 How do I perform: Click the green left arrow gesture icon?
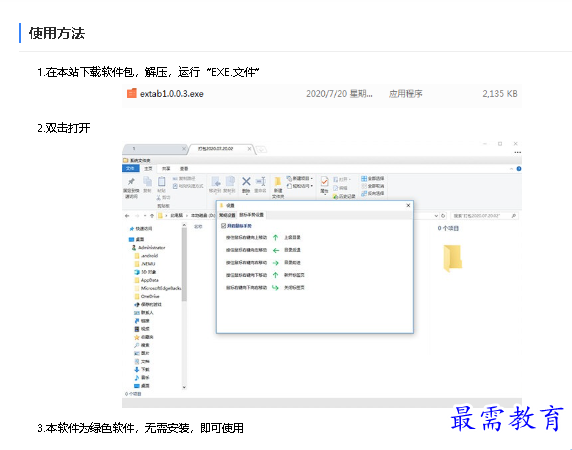pos(276,250)
